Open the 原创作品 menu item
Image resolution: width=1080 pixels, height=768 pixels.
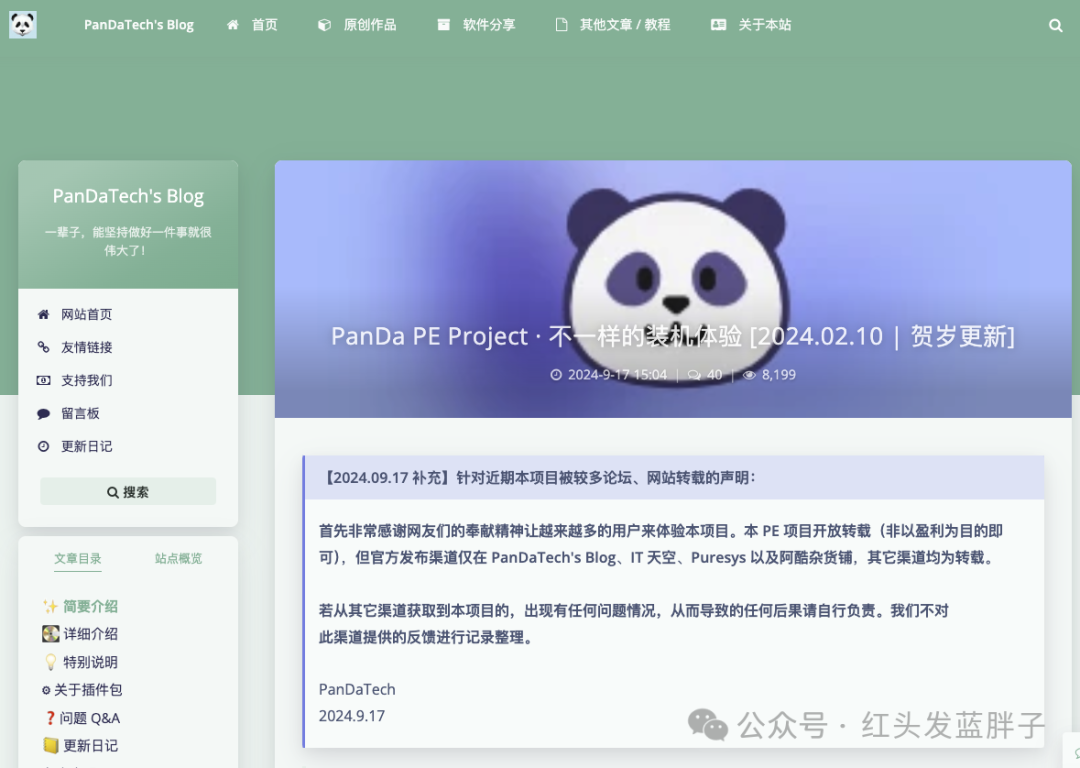(370, 25)
